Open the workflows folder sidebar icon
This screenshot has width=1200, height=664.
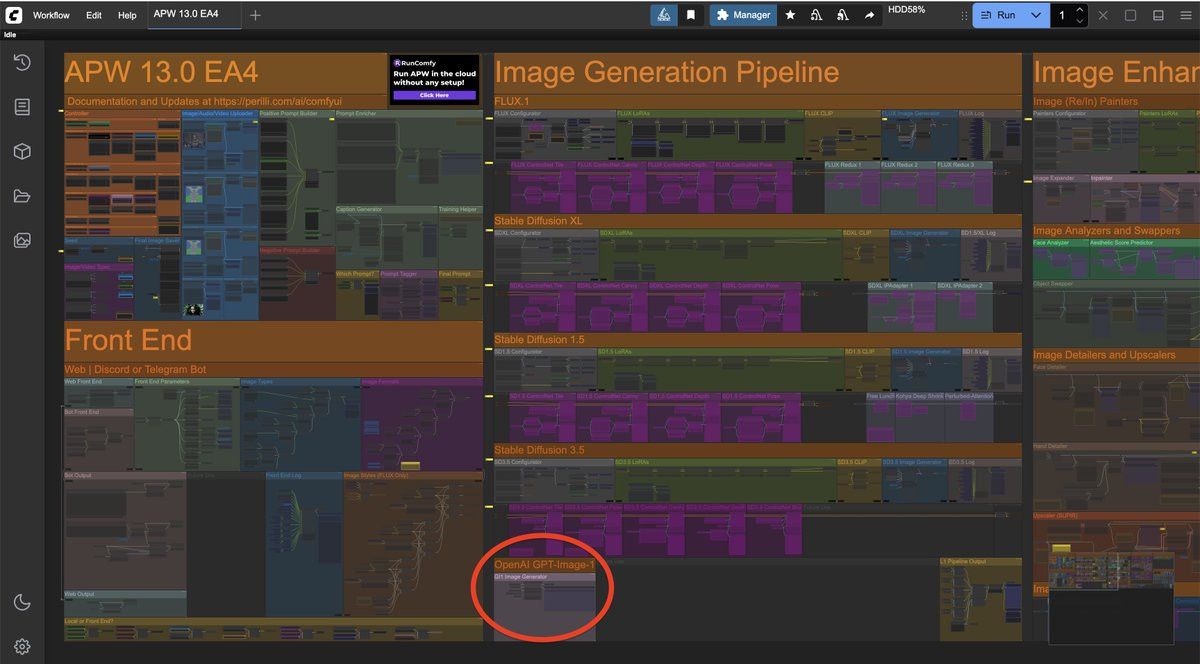[22, 196]
